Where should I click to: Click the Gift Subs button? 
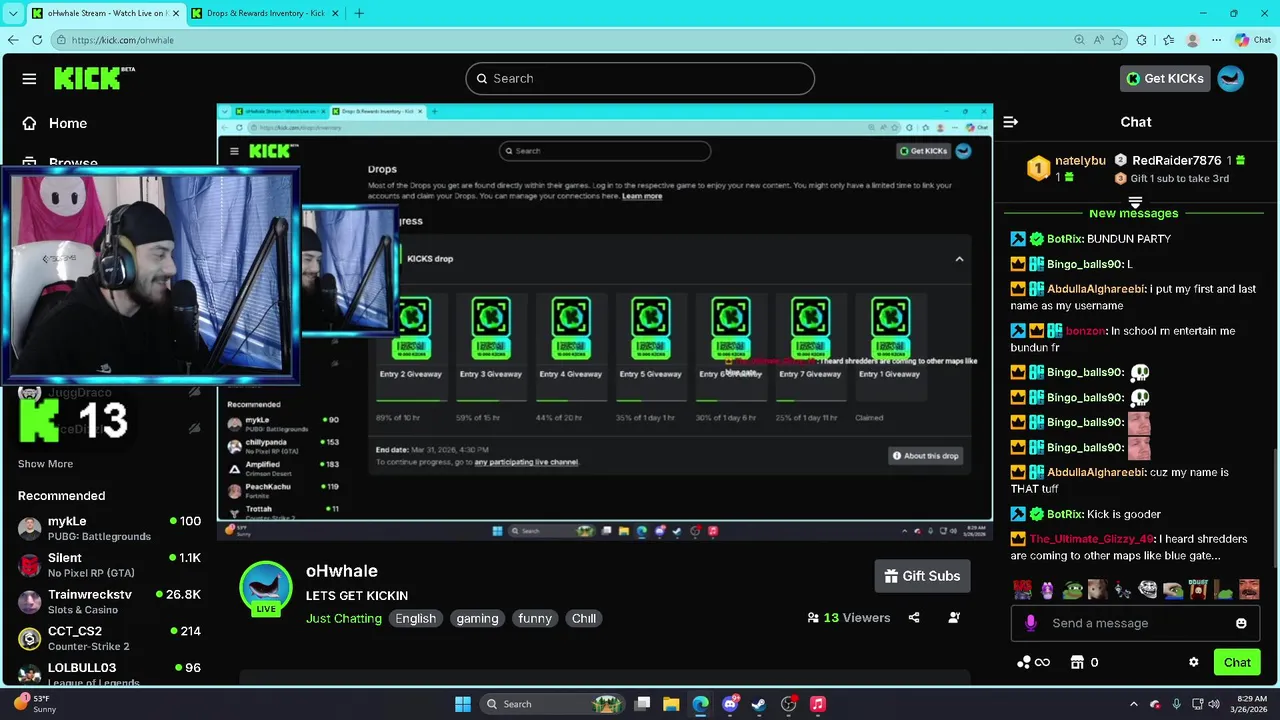[922, 576]
